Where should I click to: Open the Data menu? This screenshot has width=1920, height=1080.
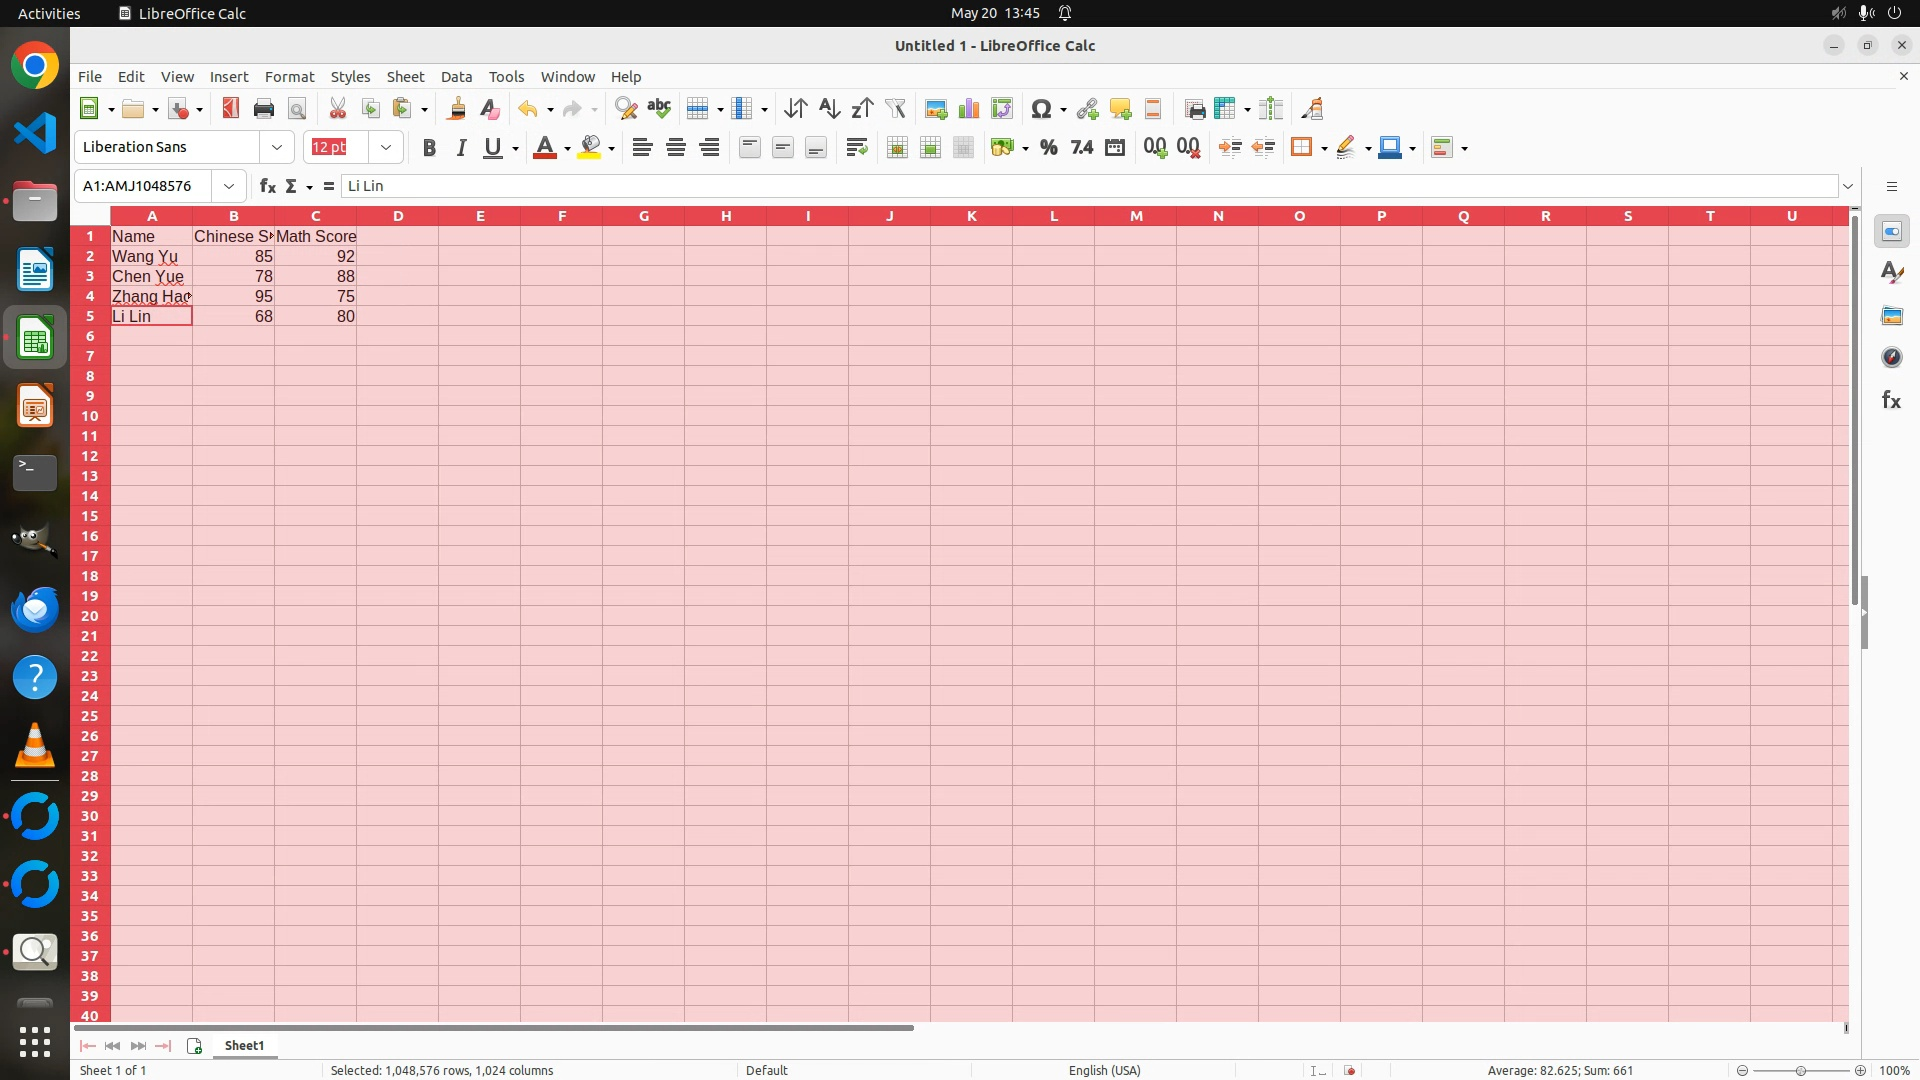point(456,77)
